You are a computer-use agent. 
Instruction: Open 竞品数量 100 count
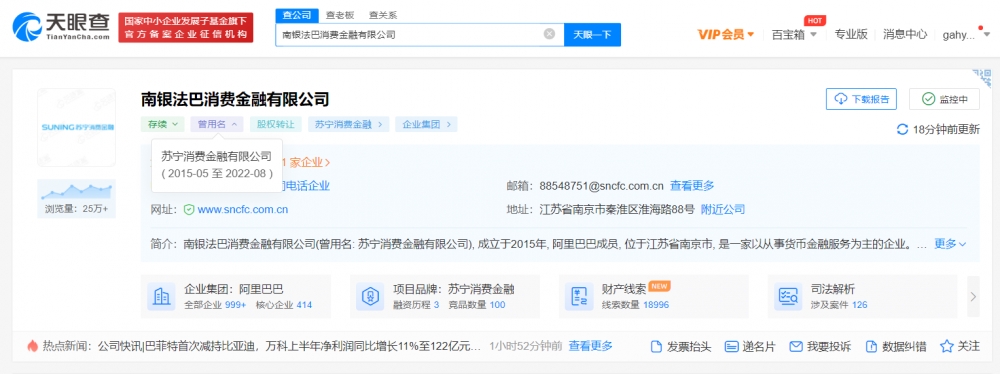(476, 305)
